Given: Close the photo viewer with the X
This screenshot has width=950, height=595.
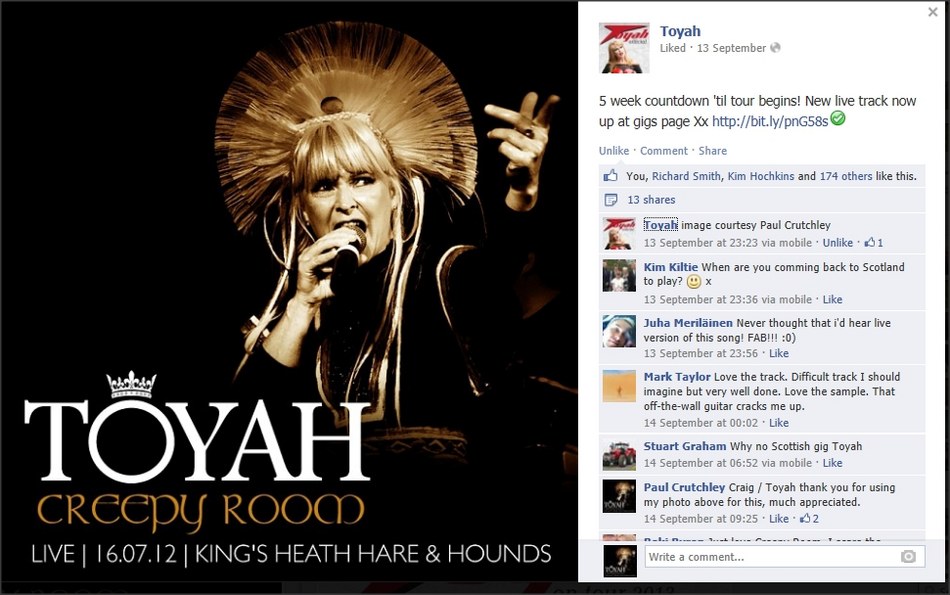Looking at the screenshot, I should coord(932,12).
